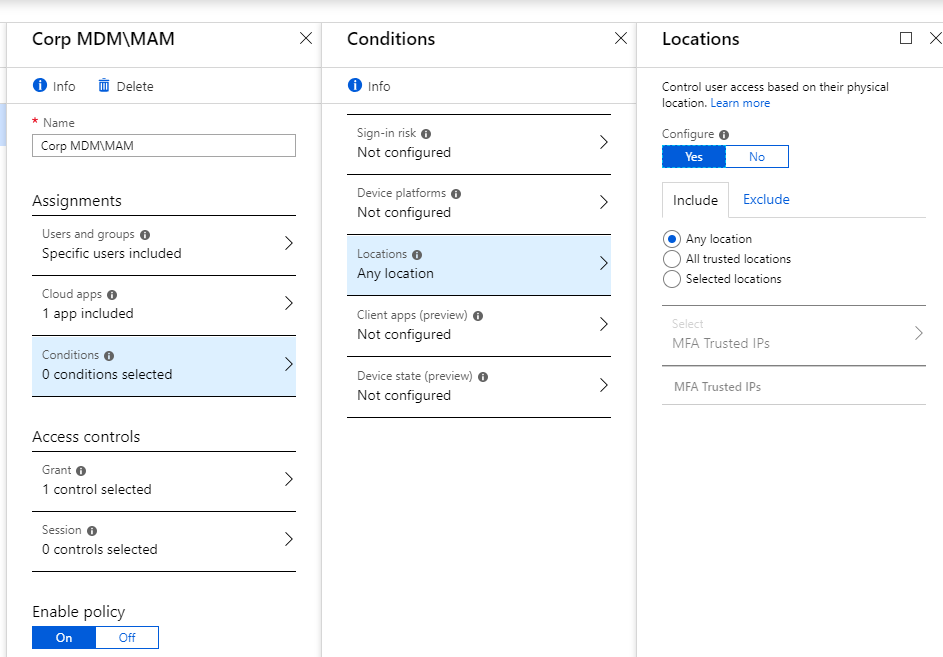Click Info icon in Corp MDM\MAM panel
The width and height of the screenshot is (943, 657).
tap(40, 86)
